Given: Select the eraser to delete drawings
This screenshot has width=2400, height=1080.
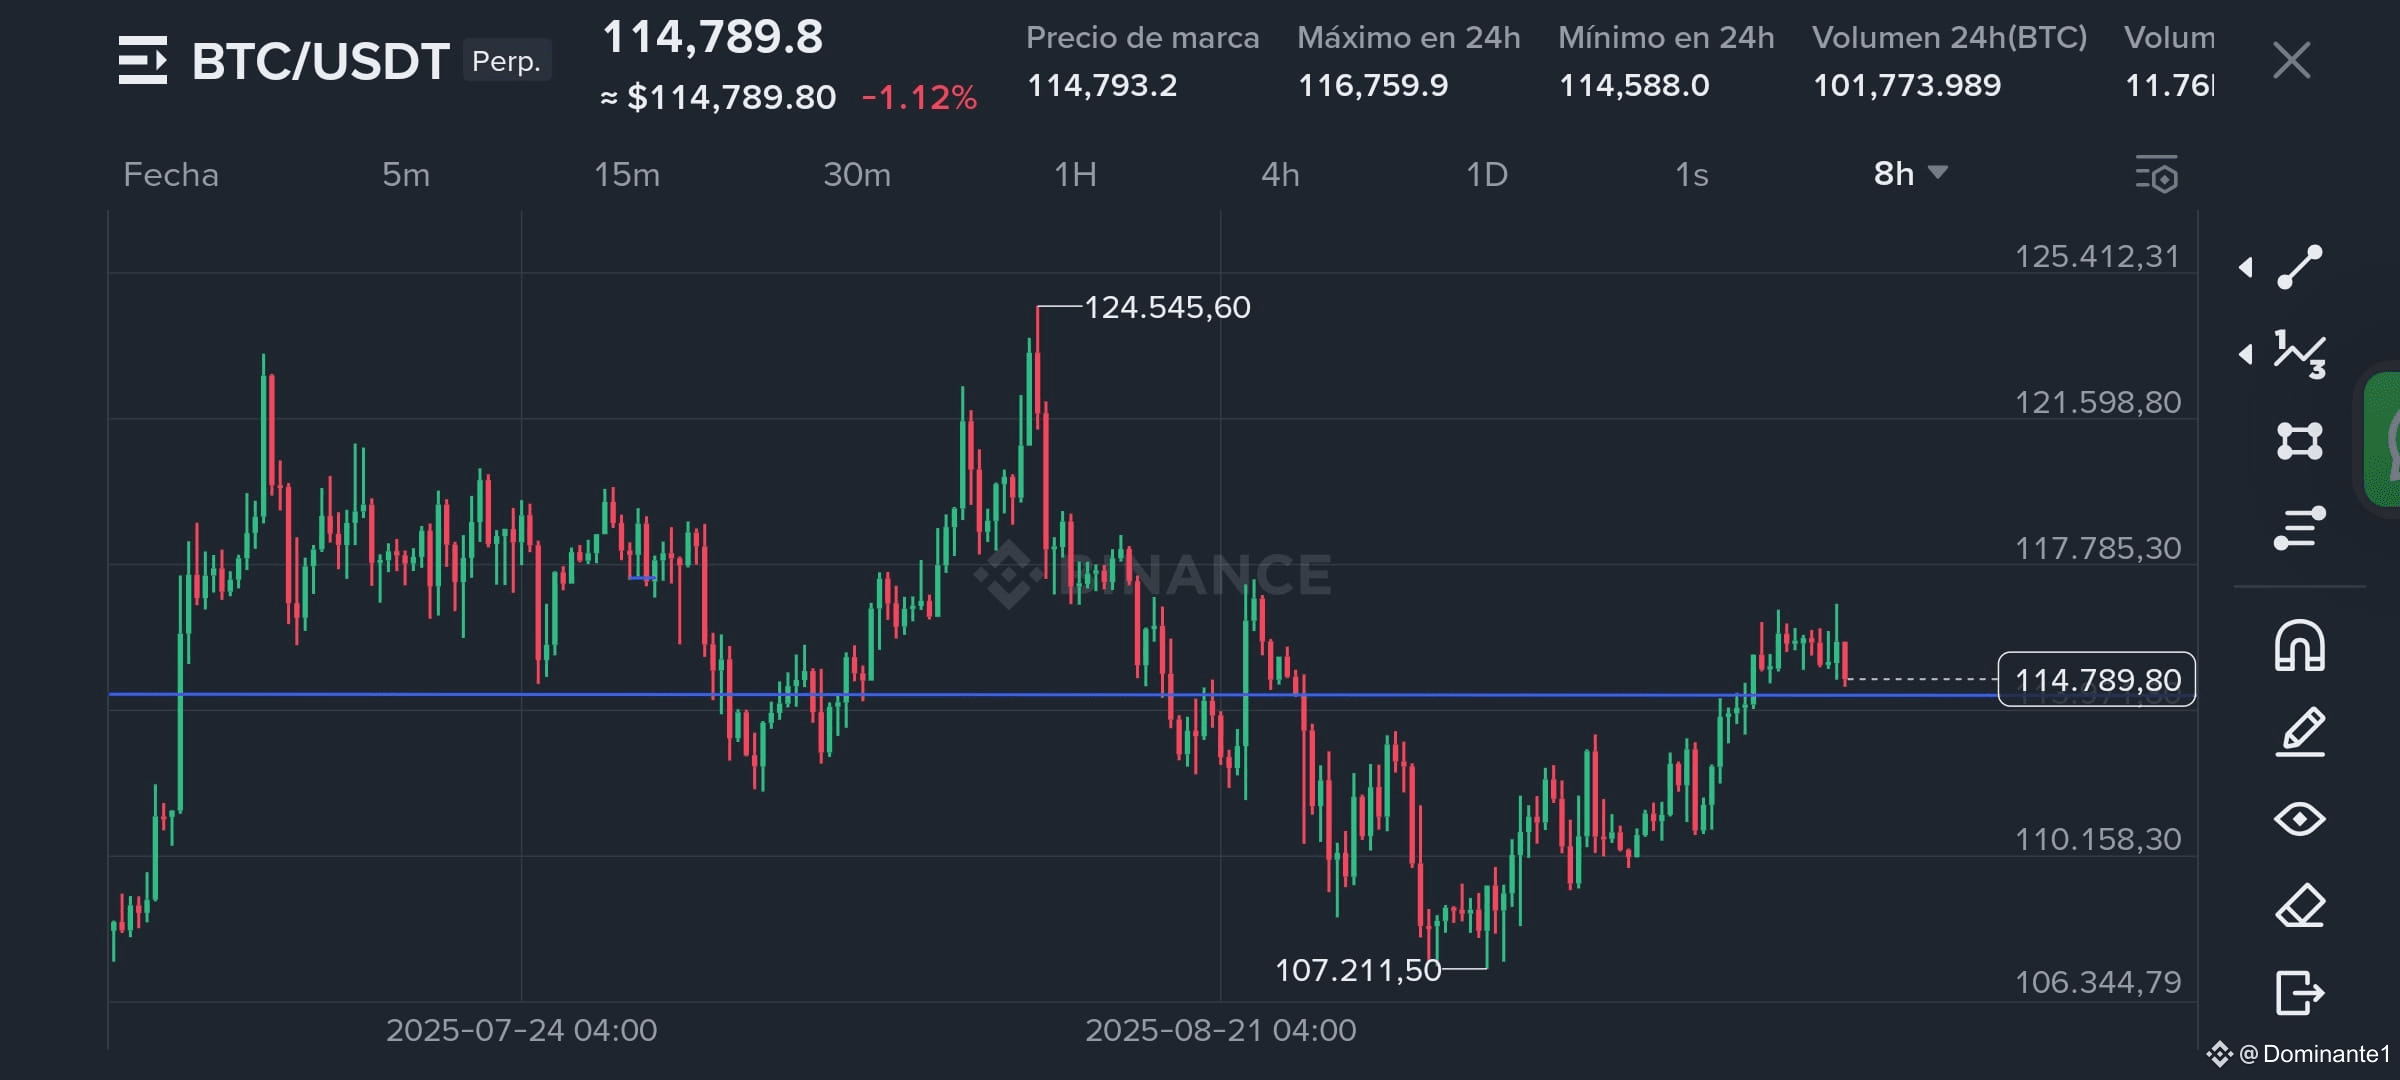Looking at the screenshot, I should point(2299,906).
